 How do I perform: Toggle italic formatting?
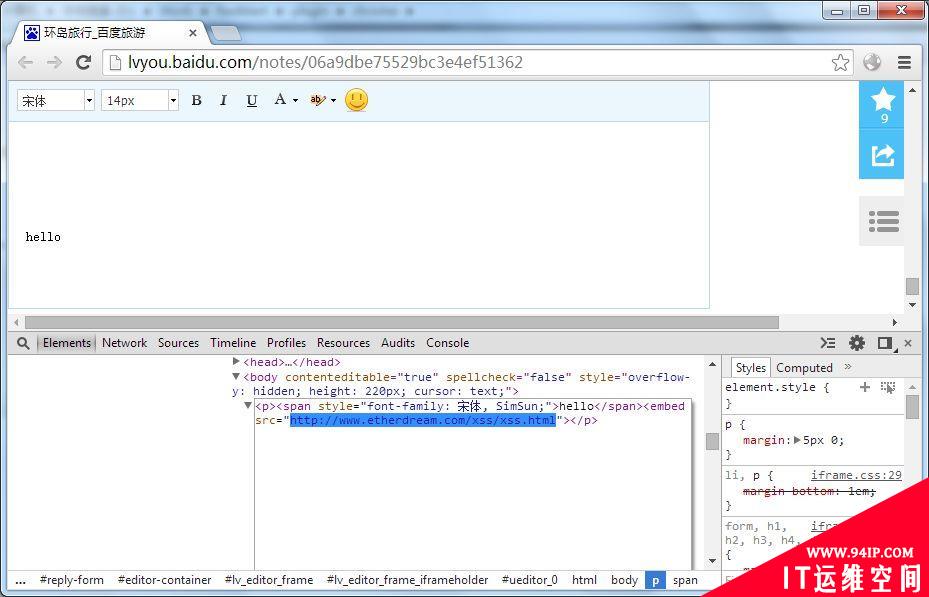point(223,101)
